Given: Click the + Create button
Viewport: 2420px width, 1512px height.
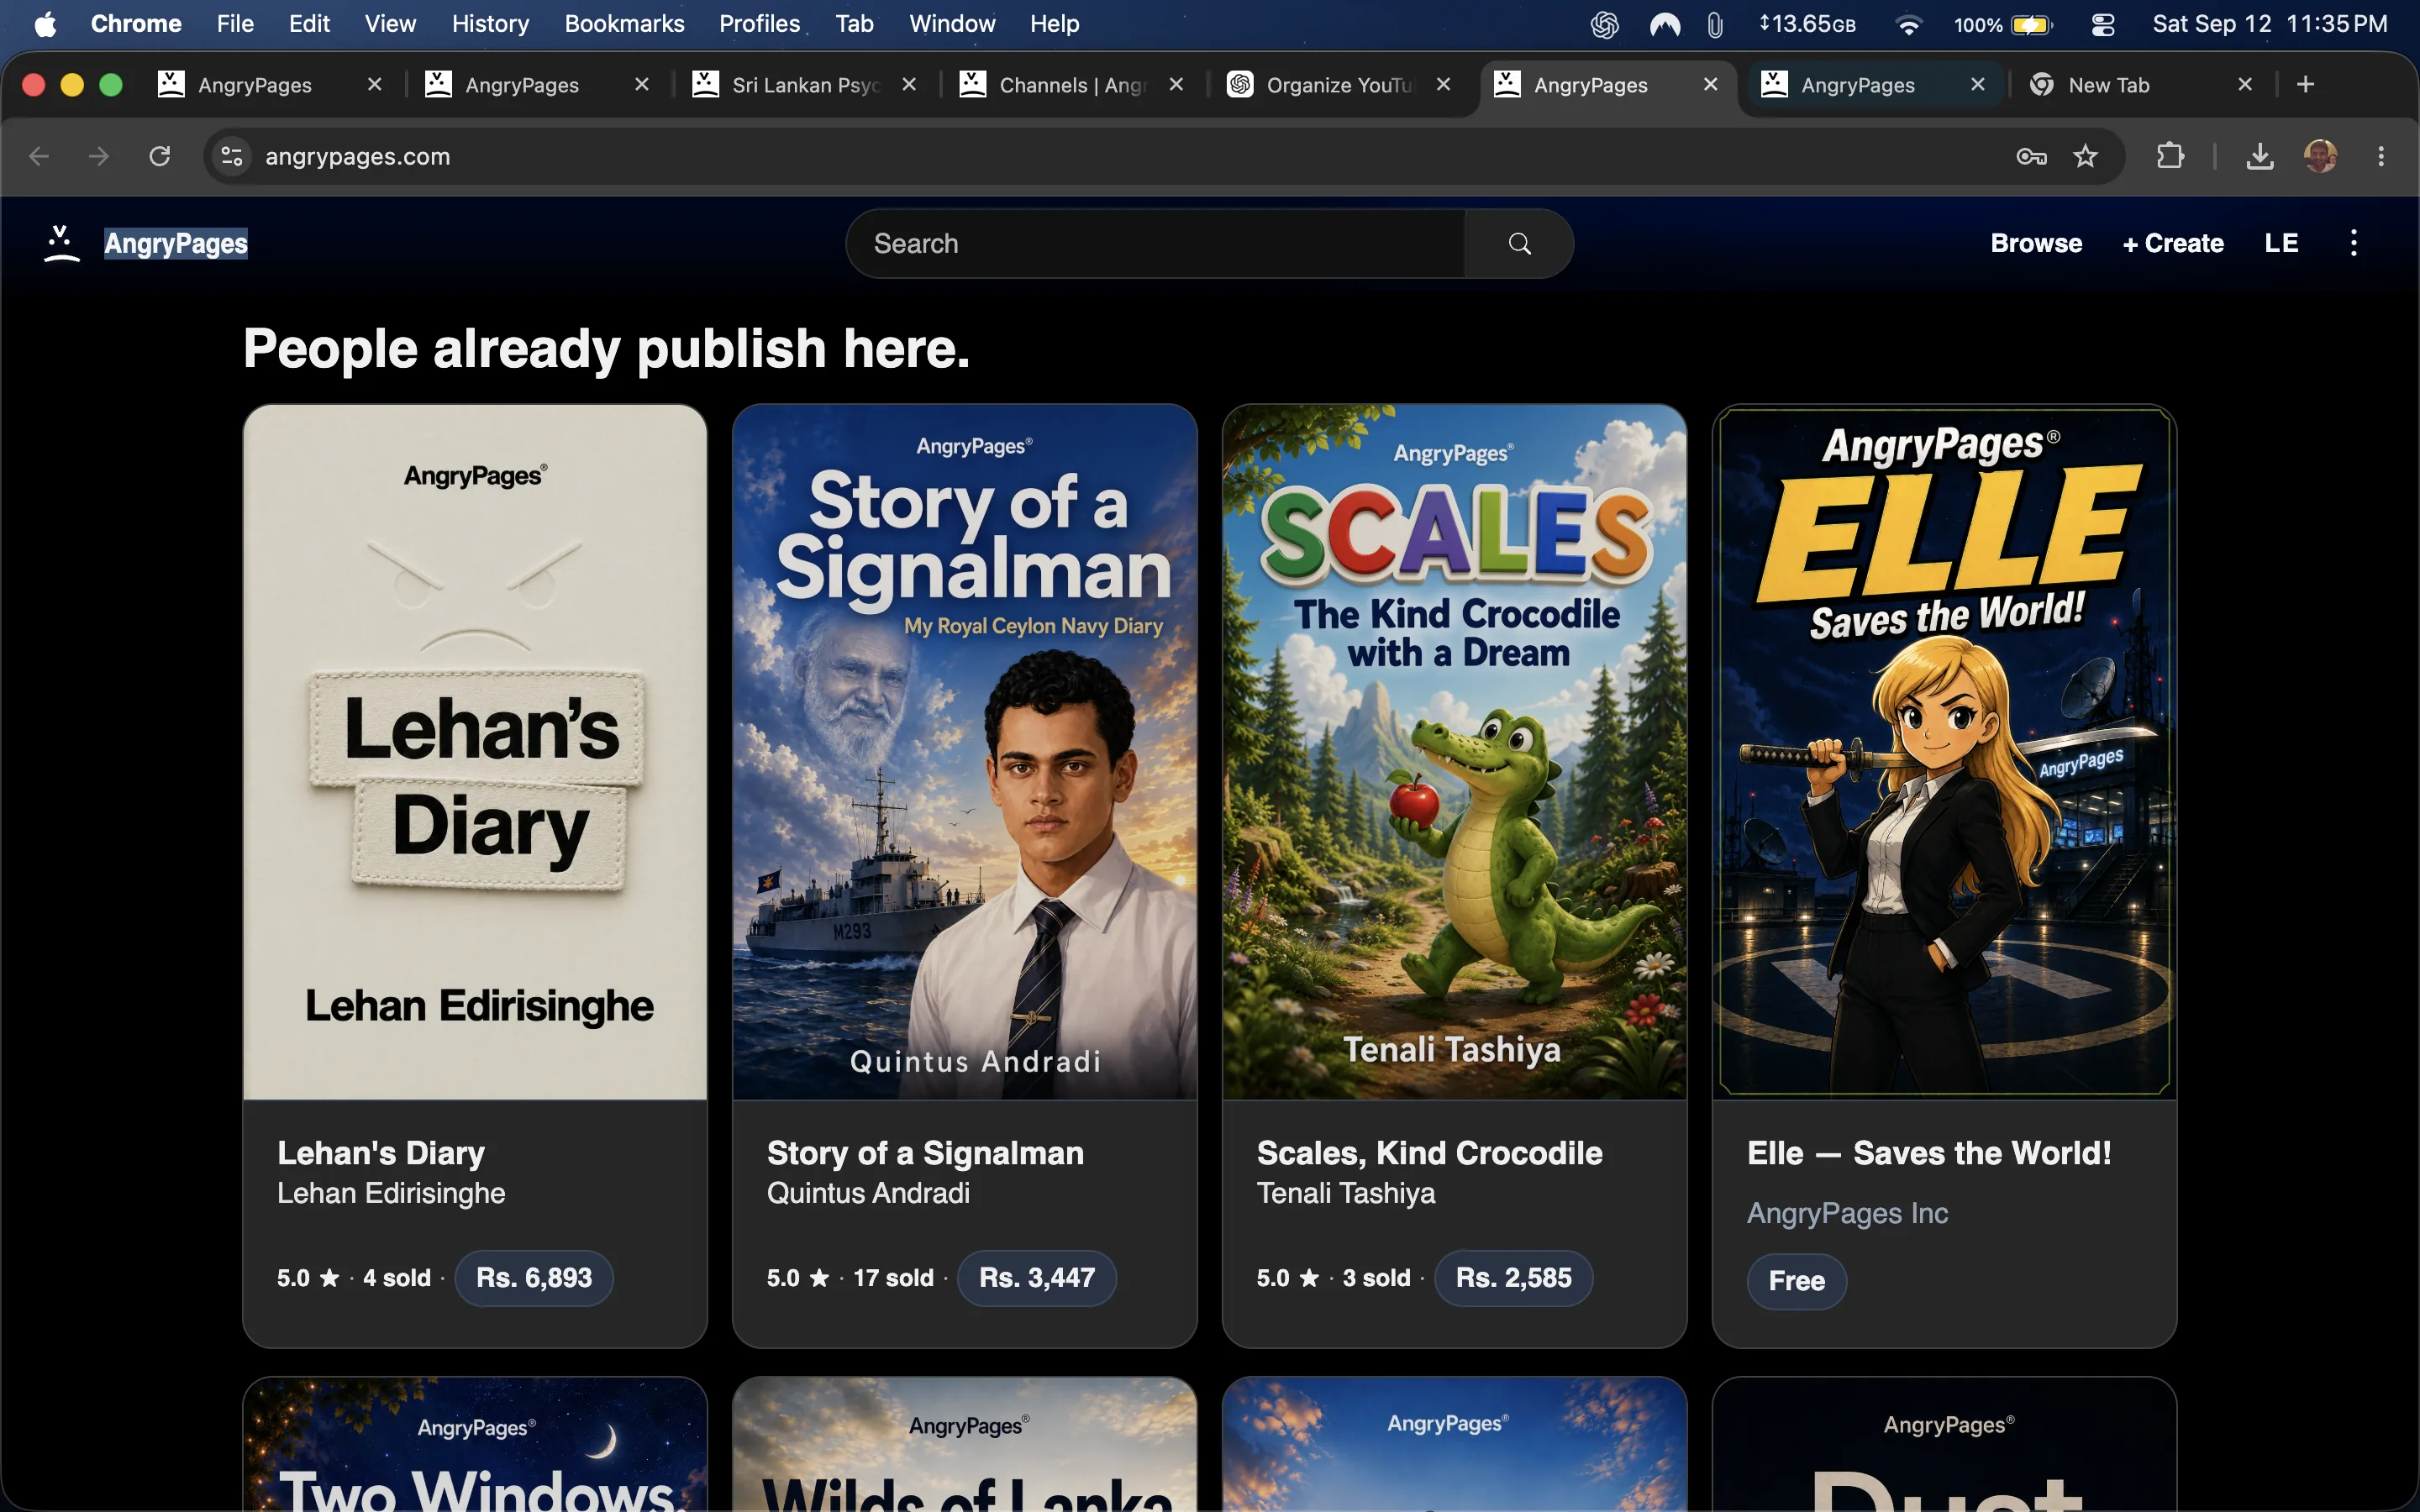Looking at the screenshot, I should tap(2173, 243).
